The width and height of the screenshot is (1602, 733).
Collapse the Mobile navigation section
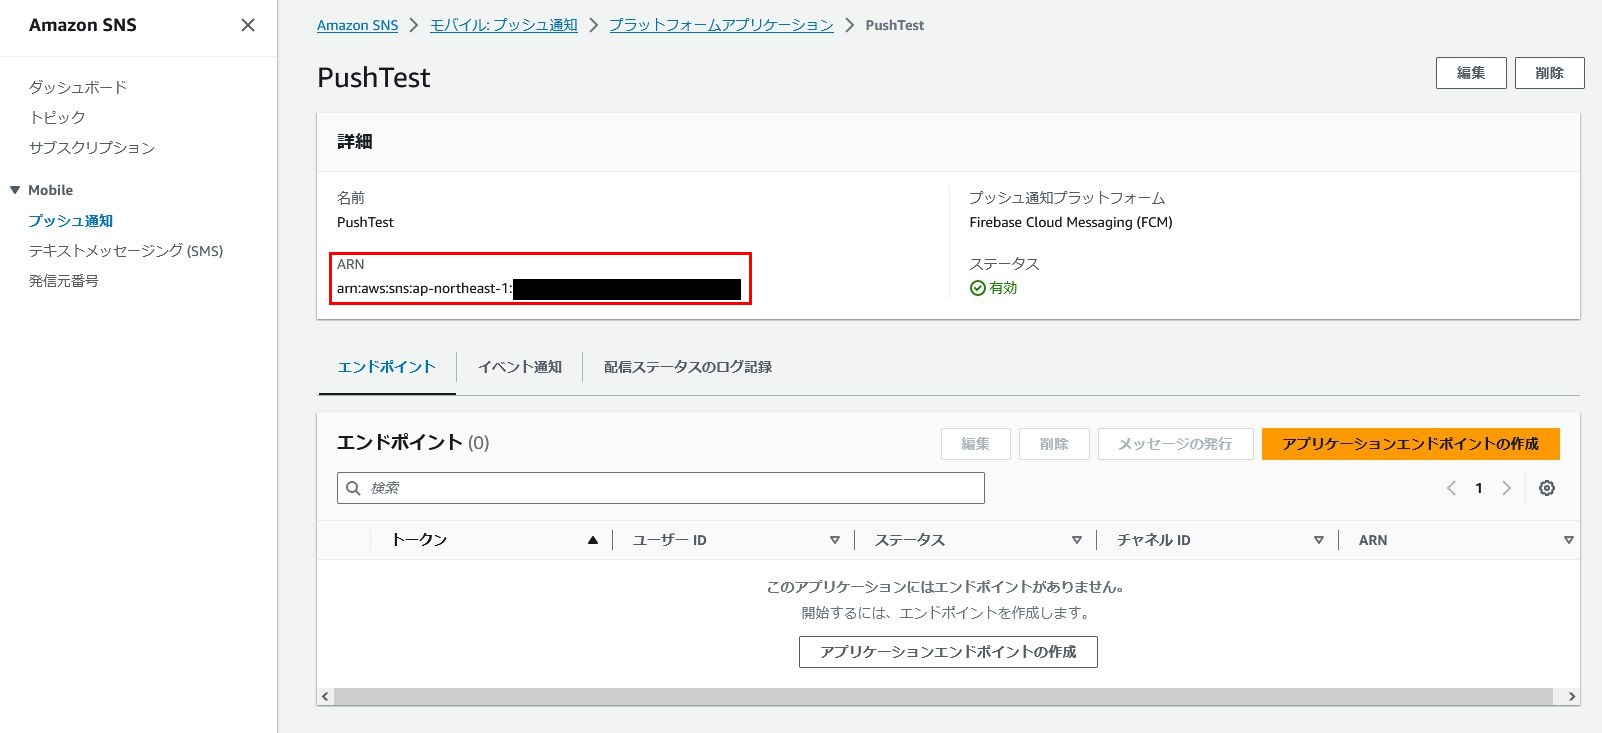point(15,190)
